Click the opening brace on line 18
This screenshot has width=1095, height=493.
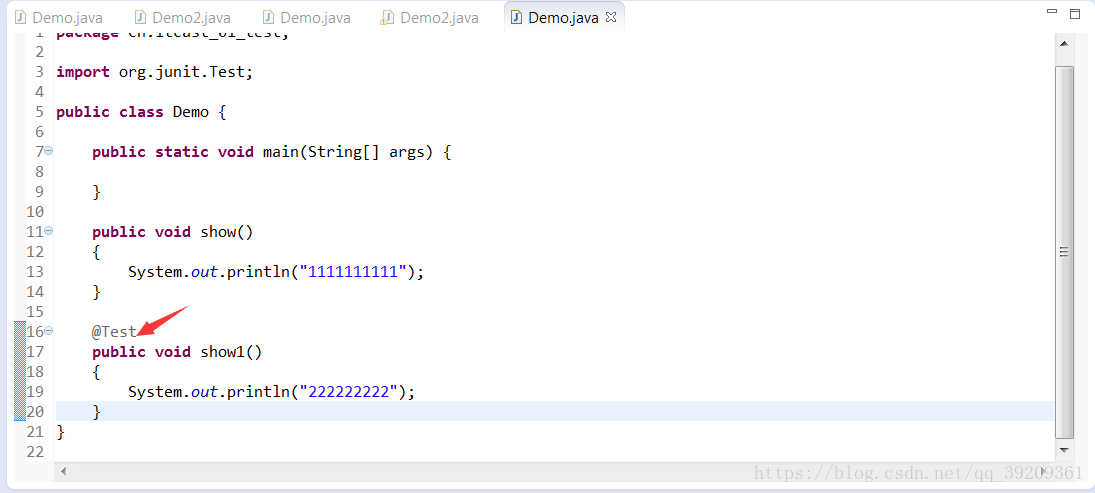96,372
